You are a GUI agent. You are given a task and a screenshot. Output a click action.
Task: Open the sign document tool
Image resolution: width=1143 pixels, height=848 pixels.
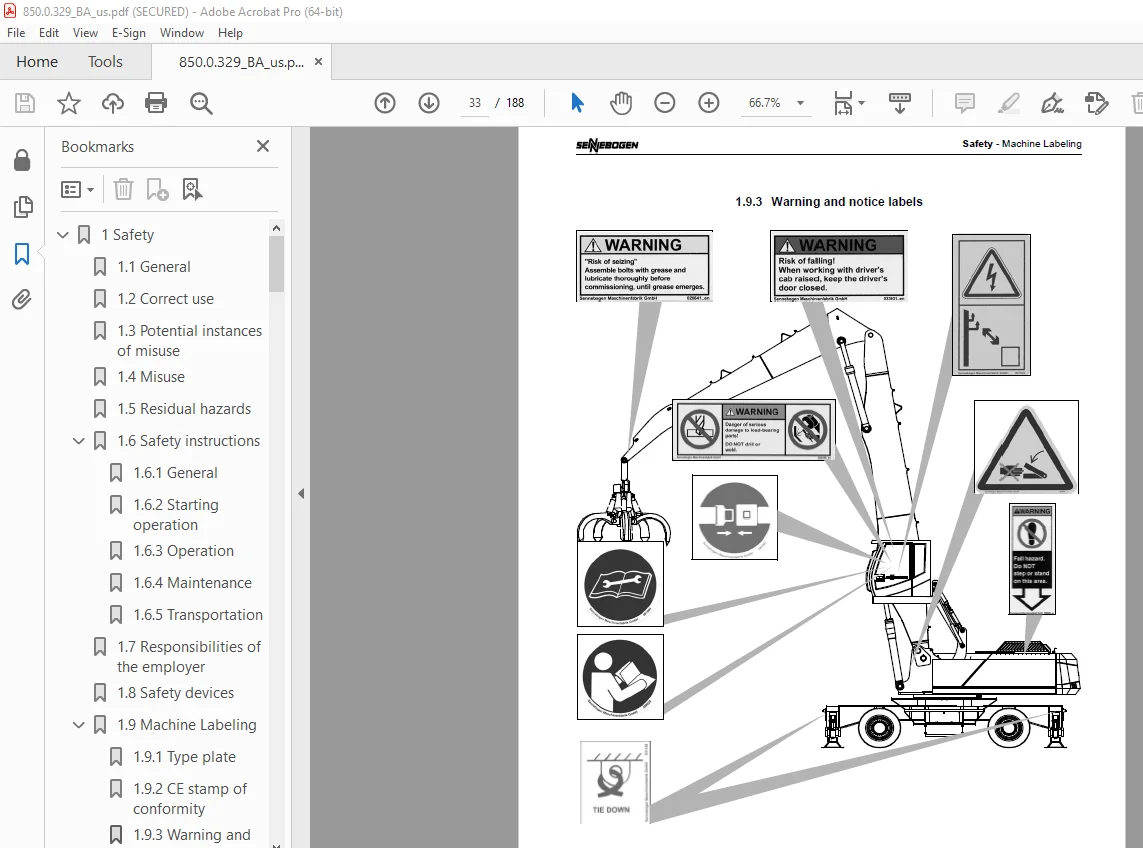[x=1052, y=103]
